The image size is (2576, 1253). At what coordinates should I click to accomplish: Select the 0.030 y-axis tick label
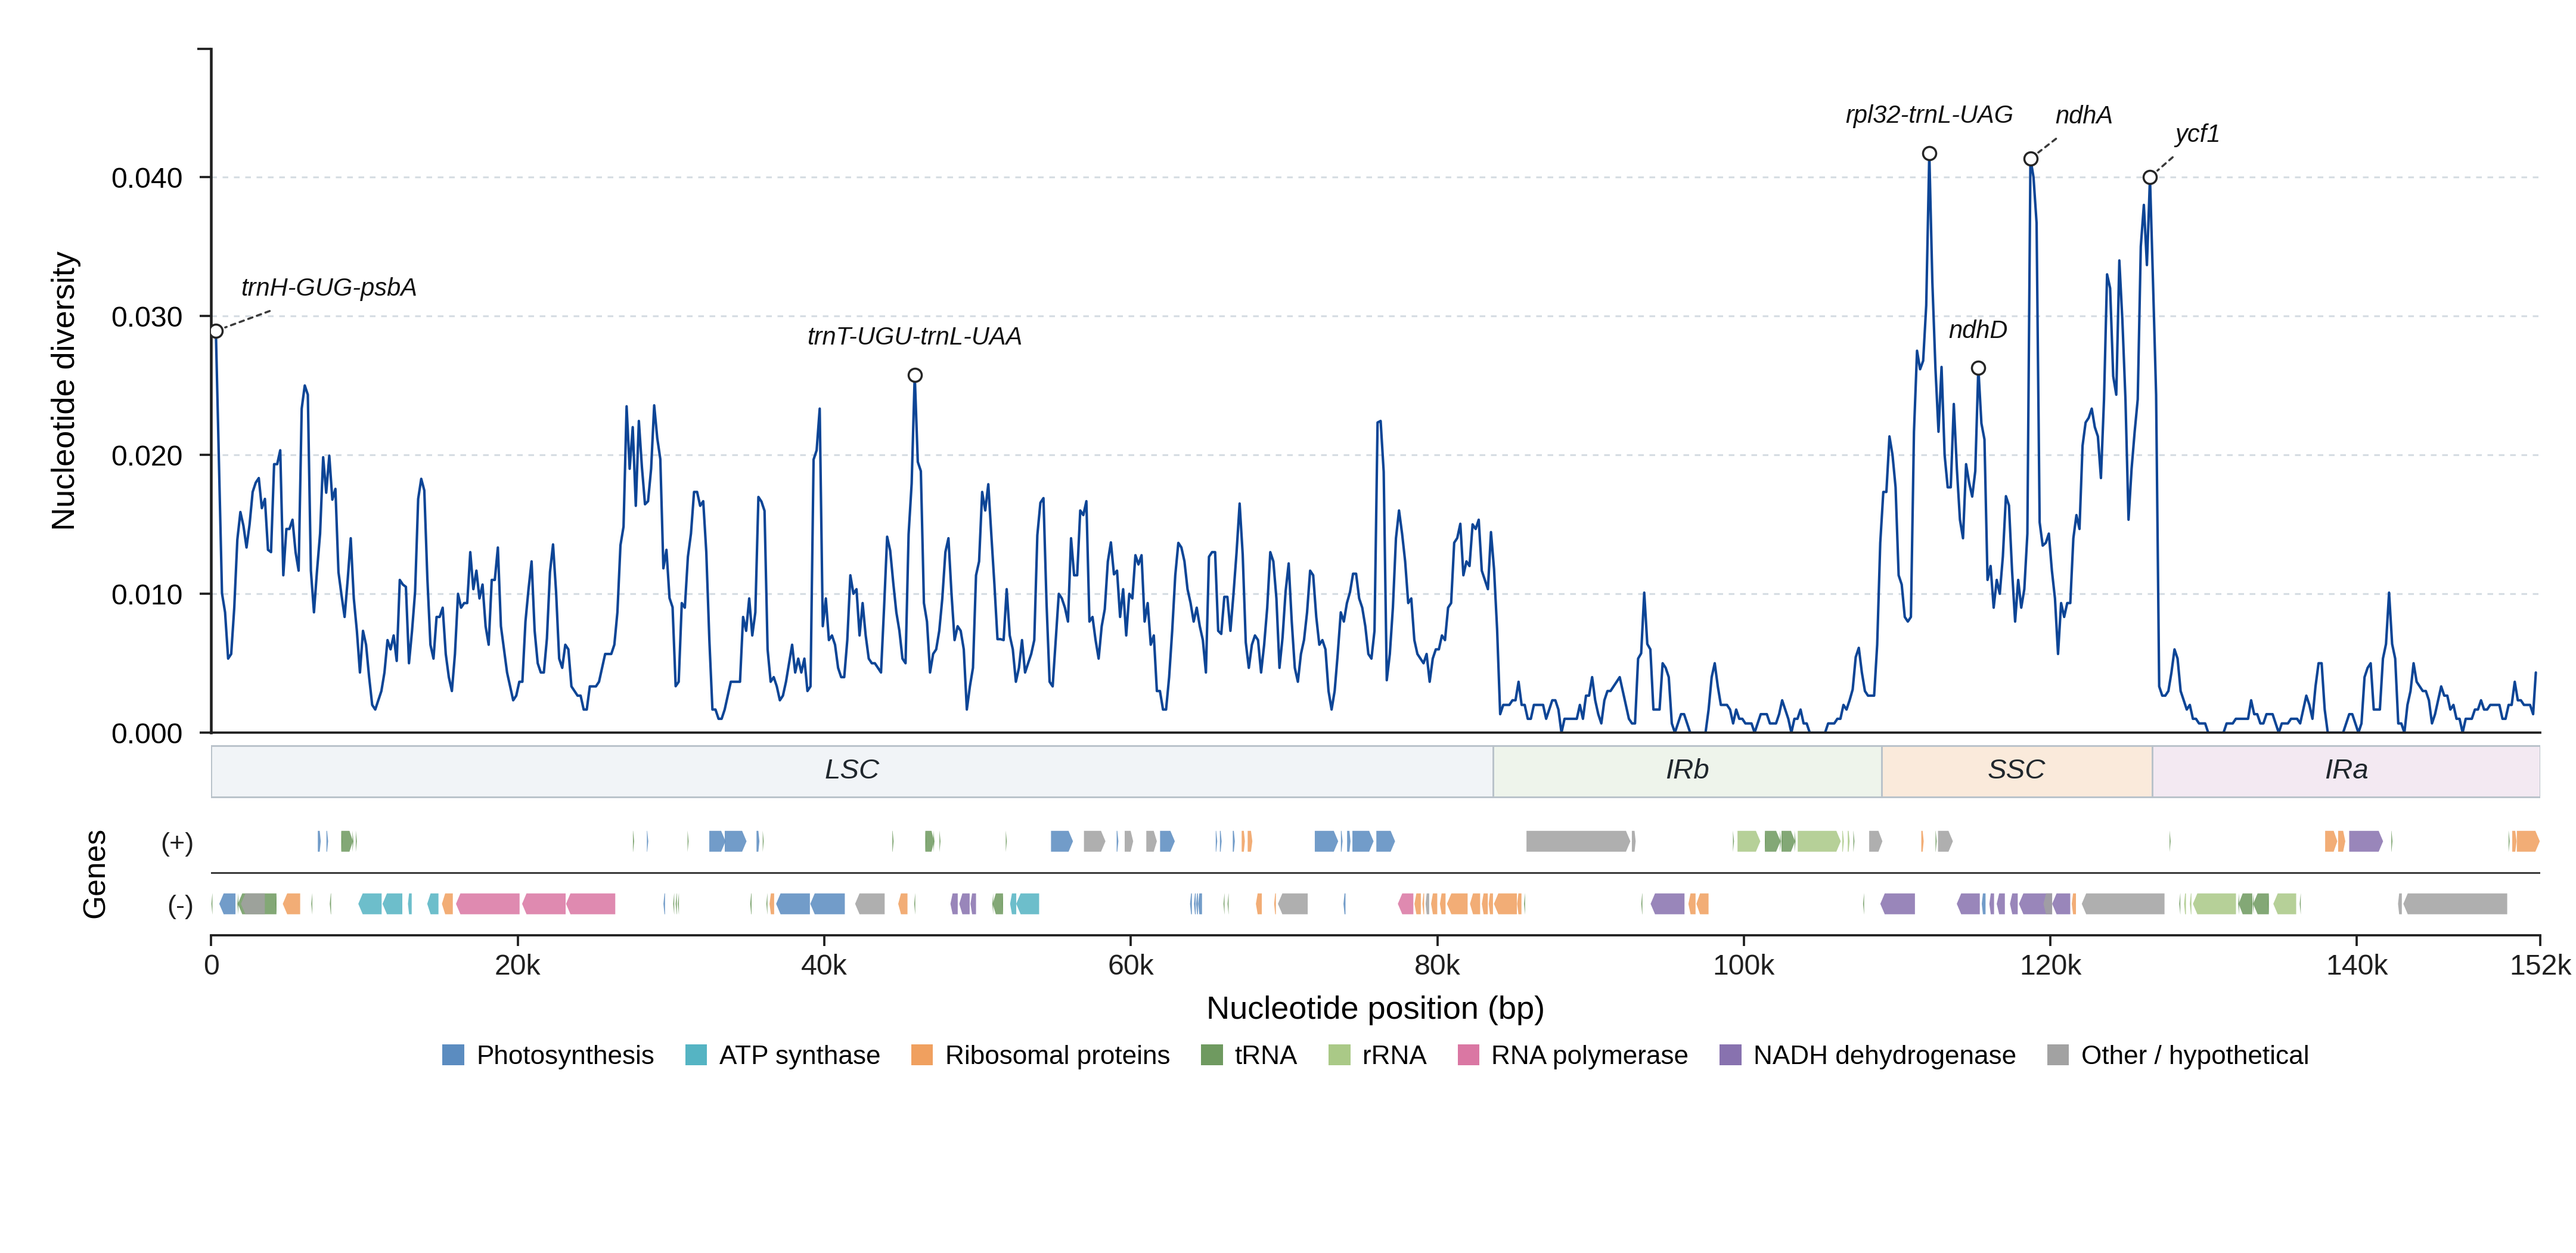pyautogui.click(x=147, y=317)
